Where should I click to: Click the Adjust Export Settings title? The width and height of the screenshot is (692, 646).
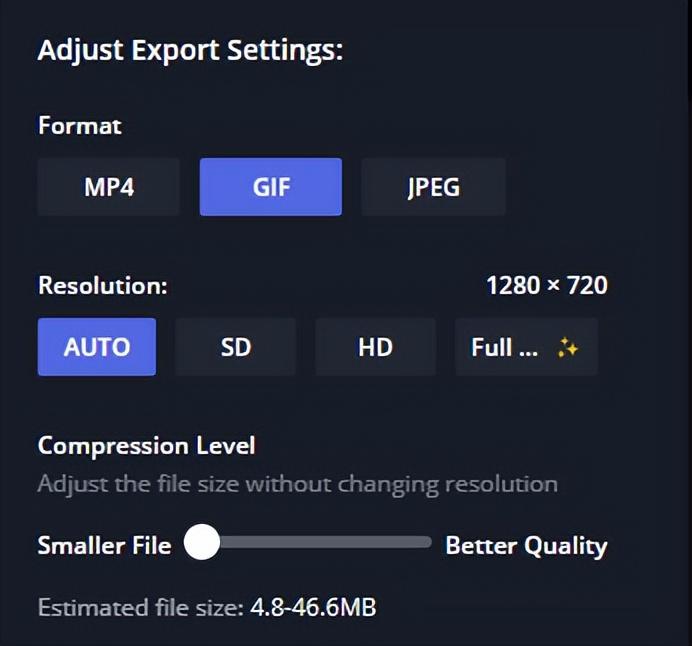[x=190, y=50]
